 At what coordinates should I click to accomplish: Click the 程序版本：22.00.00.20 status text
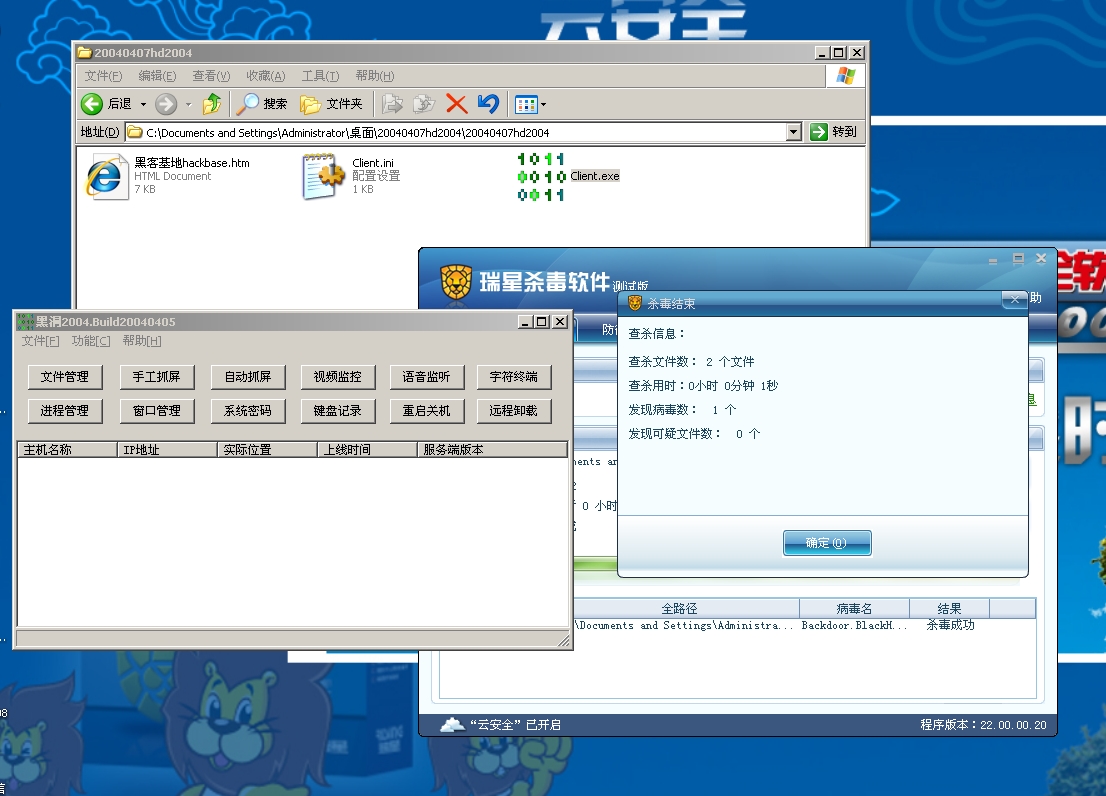(x=983, y=725)
